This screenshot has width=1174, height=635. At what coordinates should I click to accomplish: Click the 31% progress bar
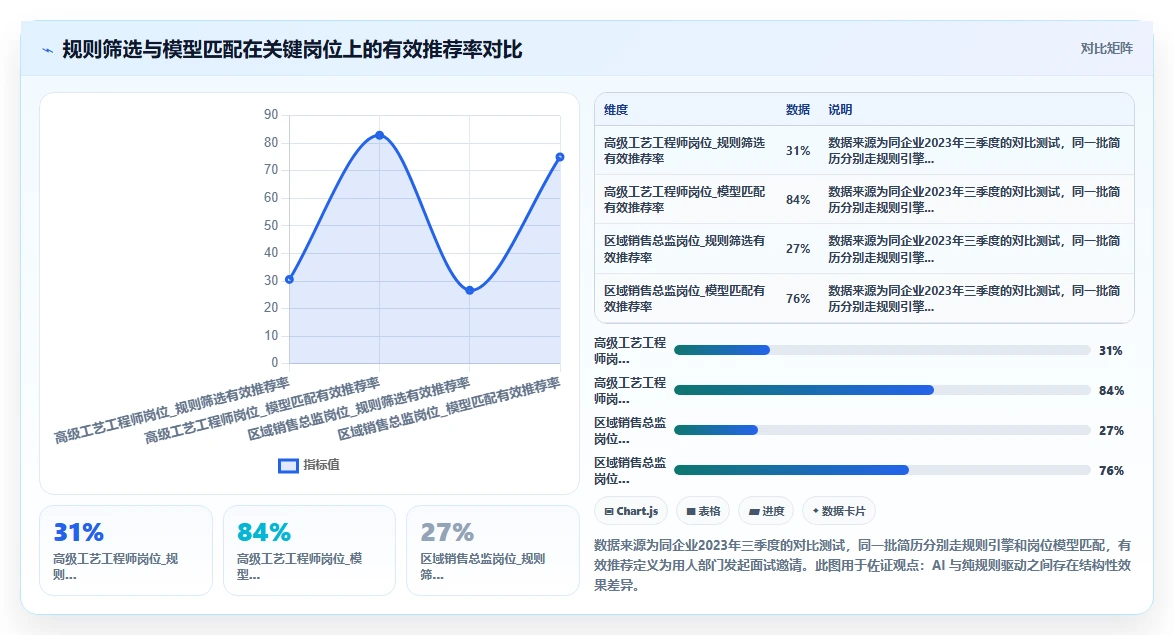882,350
